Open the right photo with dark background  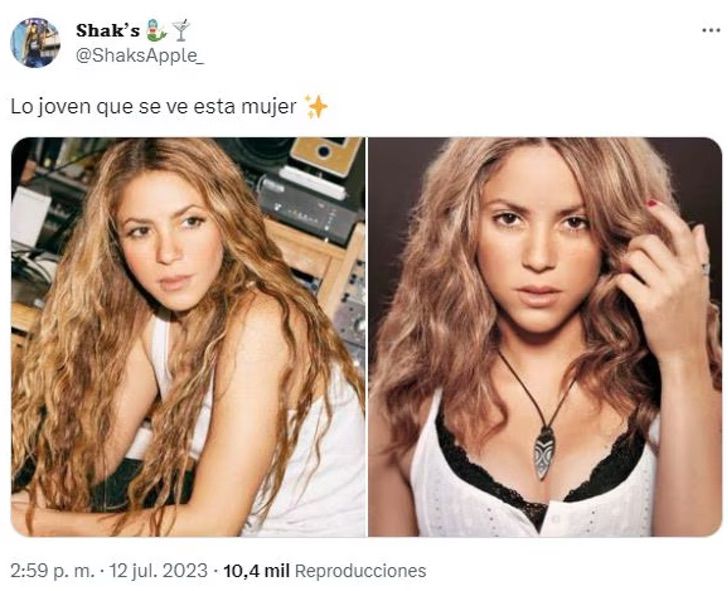(545, 337)
